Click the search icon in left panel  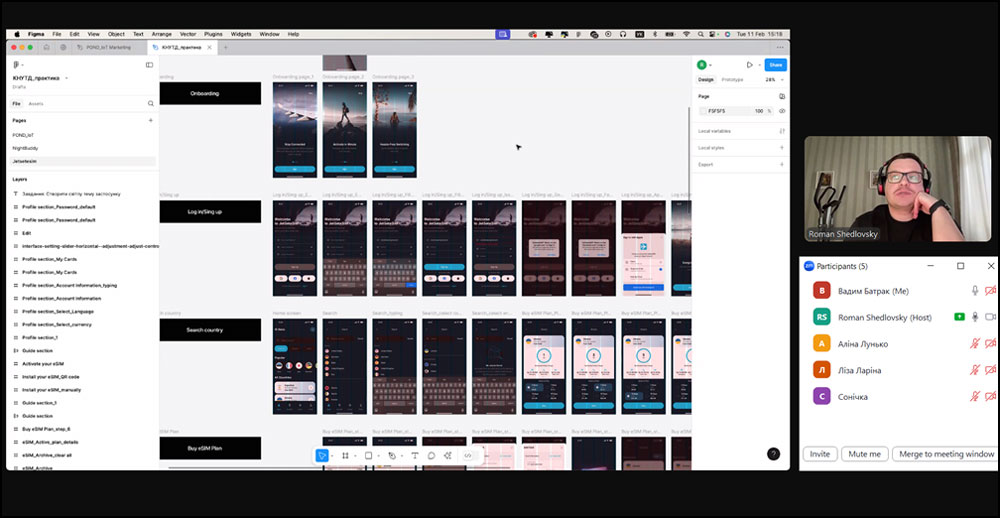point(151,103)
